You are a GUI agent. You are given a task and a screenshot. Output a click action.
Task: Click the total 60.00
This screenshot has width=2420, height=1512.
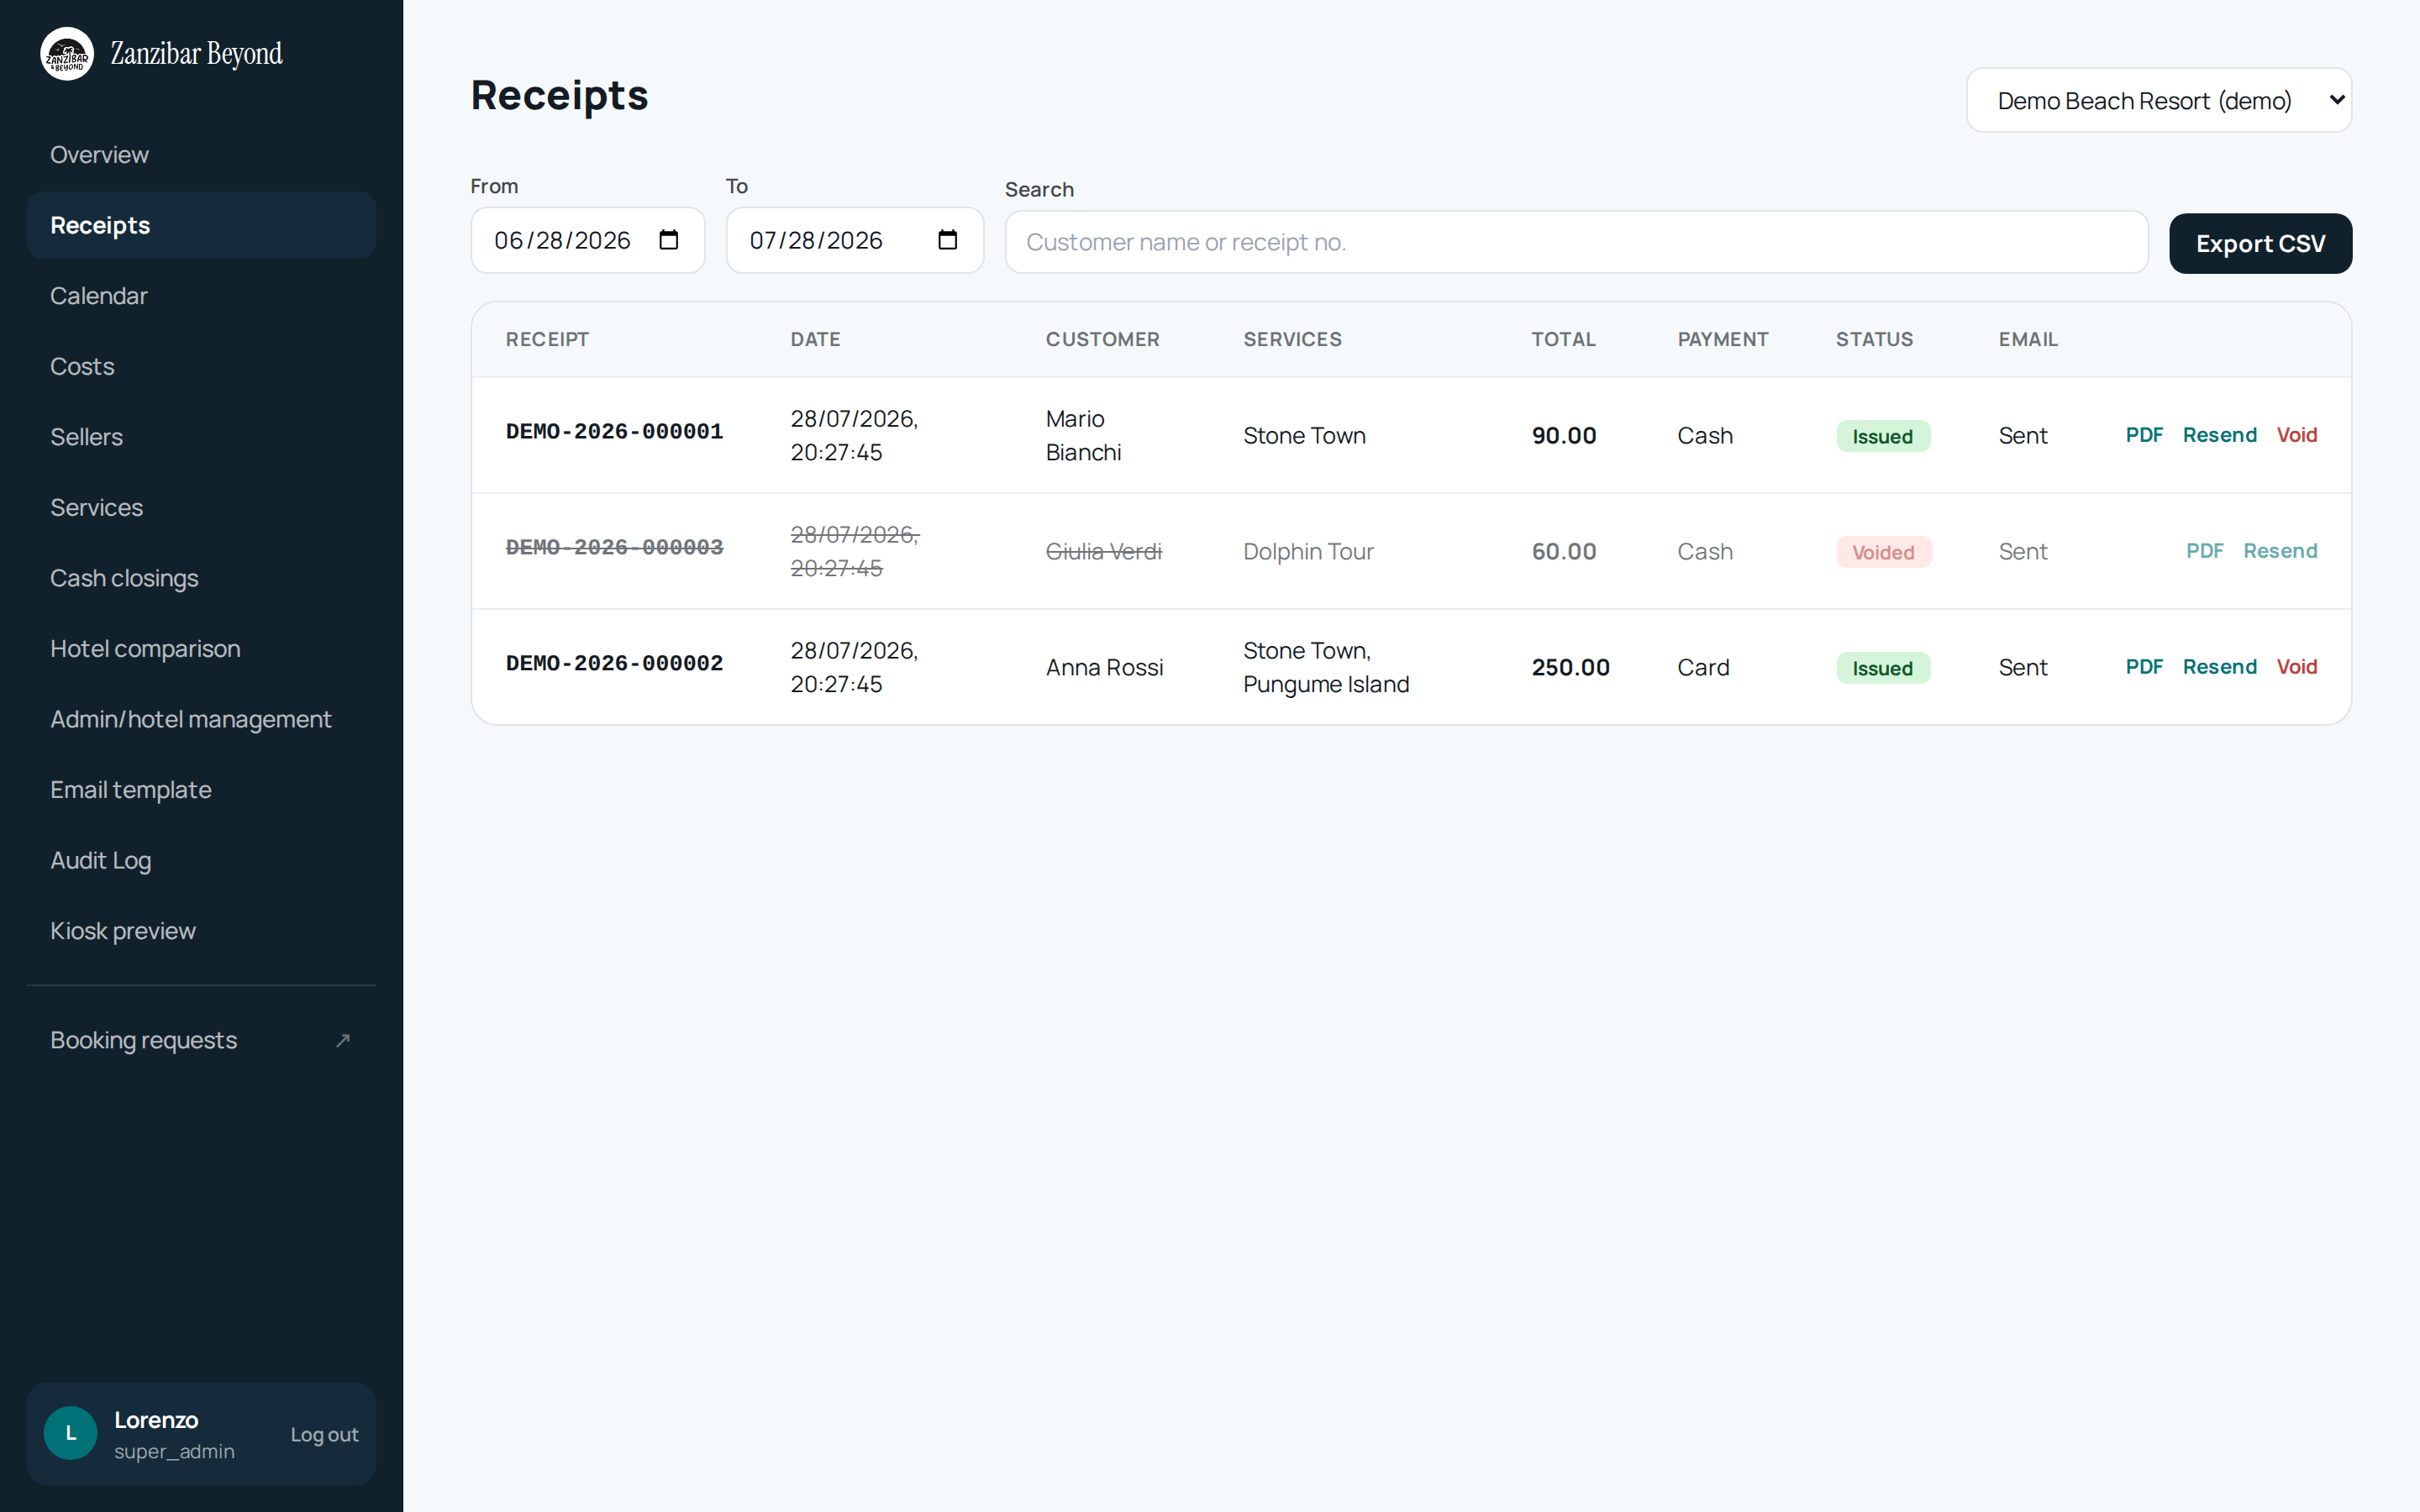pyautogui.click(x=1564, y=551)
